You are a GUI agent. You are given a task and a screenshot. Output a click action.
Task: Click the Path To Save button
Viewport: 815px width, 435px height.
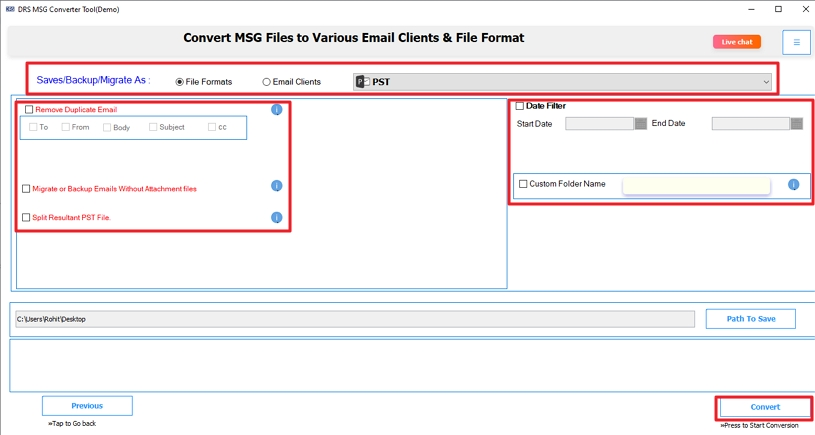click(751, 319)
